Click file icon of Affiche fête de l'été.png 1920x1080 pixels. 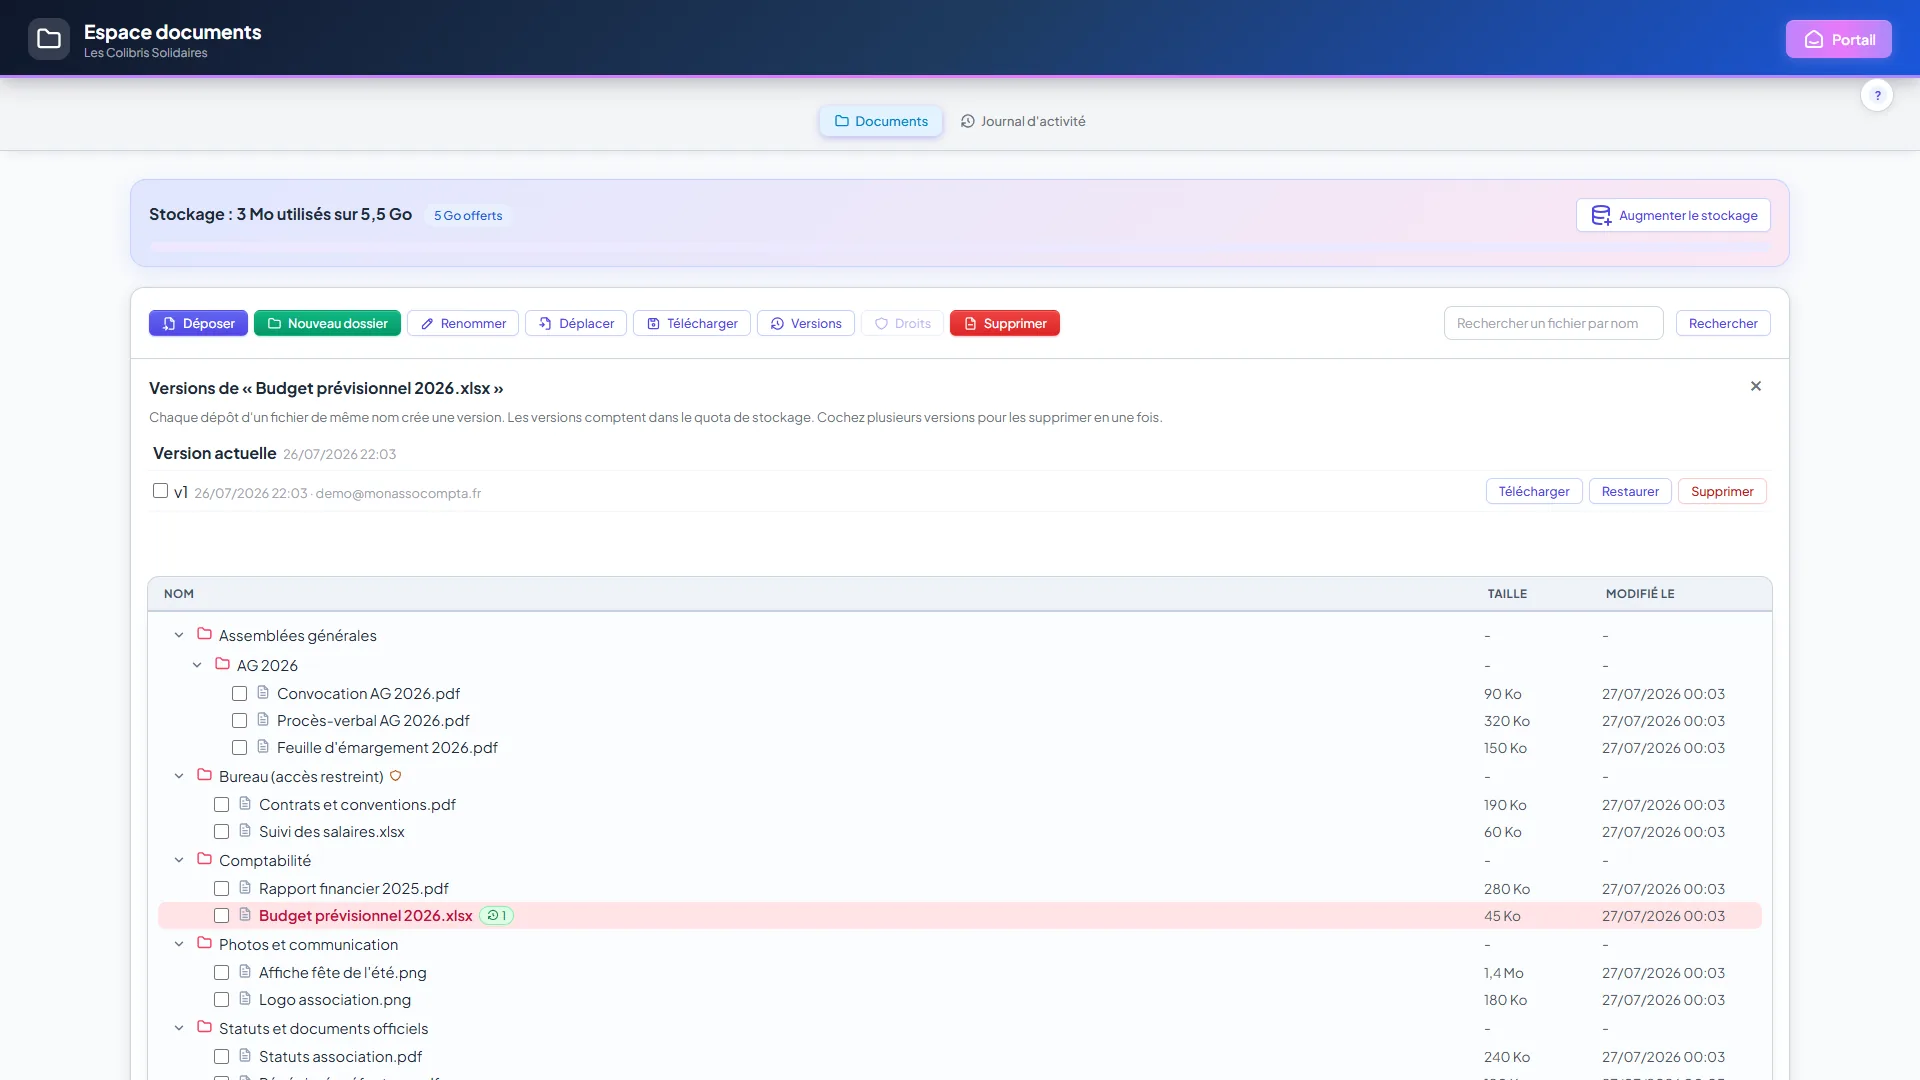coord(245,971)
